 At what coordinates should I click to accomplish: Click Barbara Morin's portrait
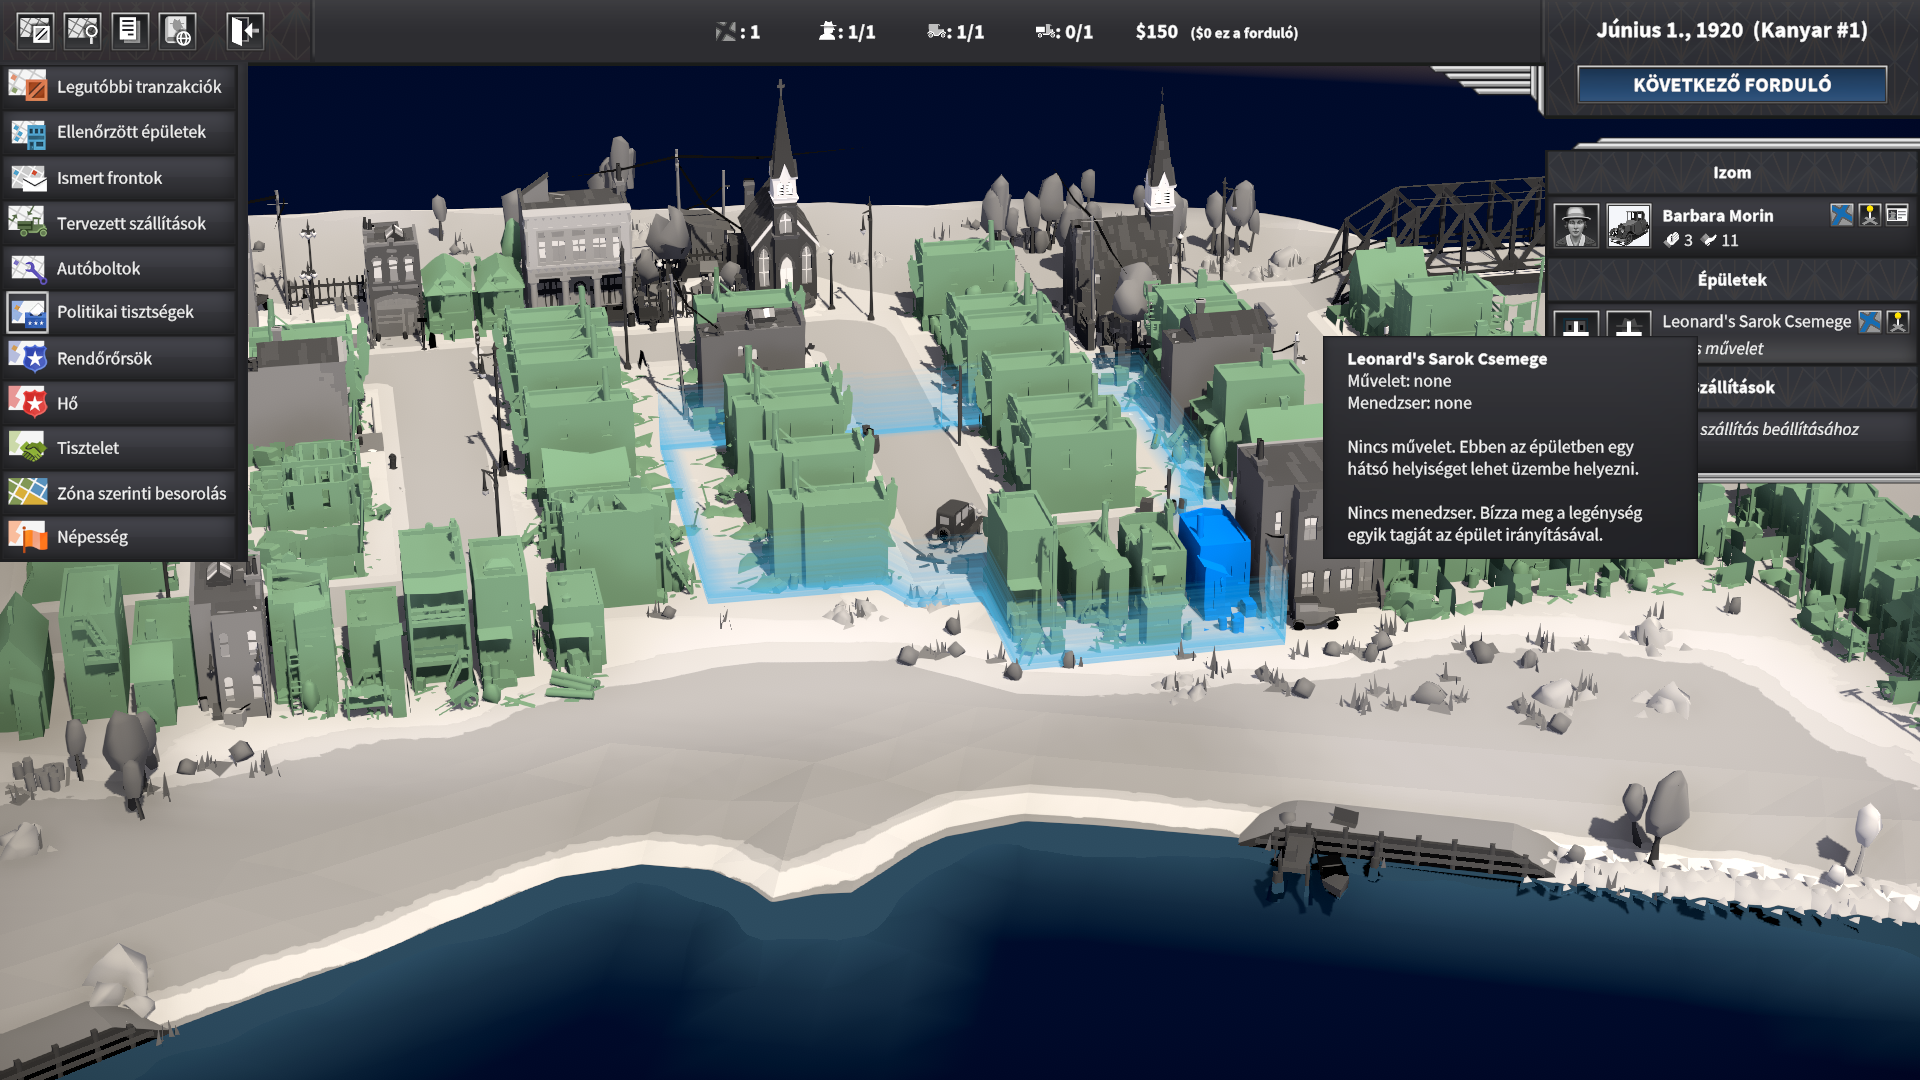pos(1576,226)
